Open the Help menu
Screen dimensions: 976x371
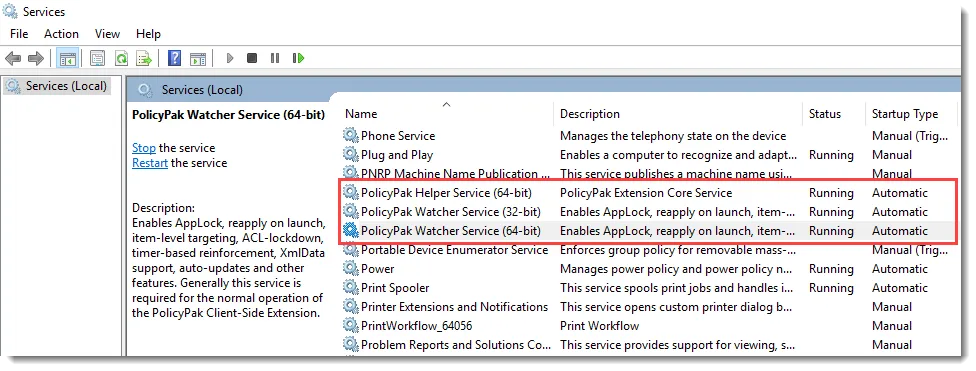[148, 34]
